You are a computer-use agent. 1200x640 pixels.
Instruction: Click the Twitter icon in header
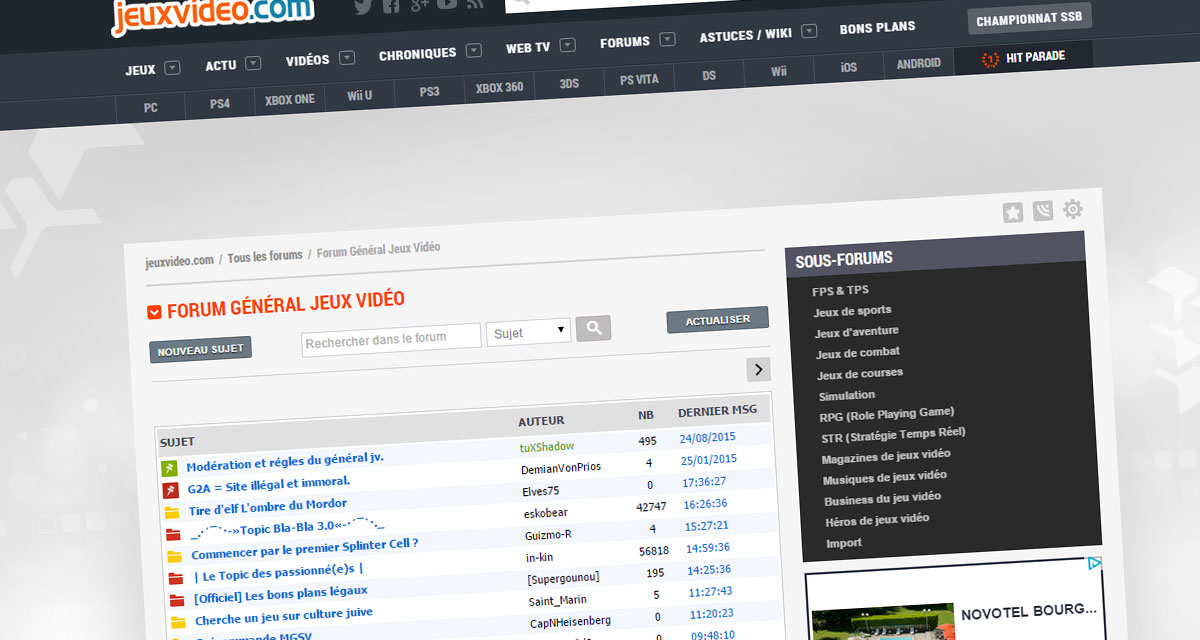point(363,7)
